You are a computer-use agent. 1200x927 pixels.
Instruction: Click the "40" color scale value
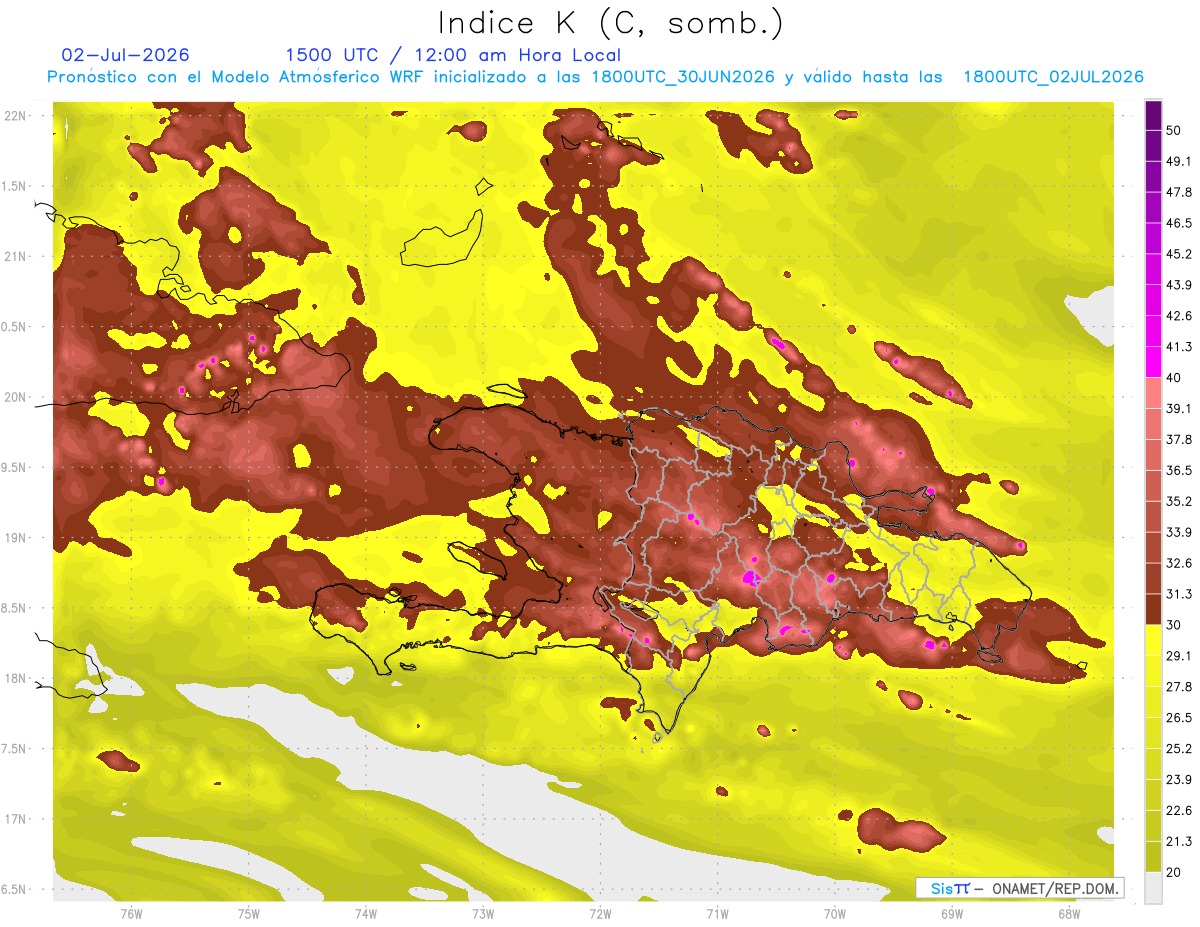(x=1175, y=377)
